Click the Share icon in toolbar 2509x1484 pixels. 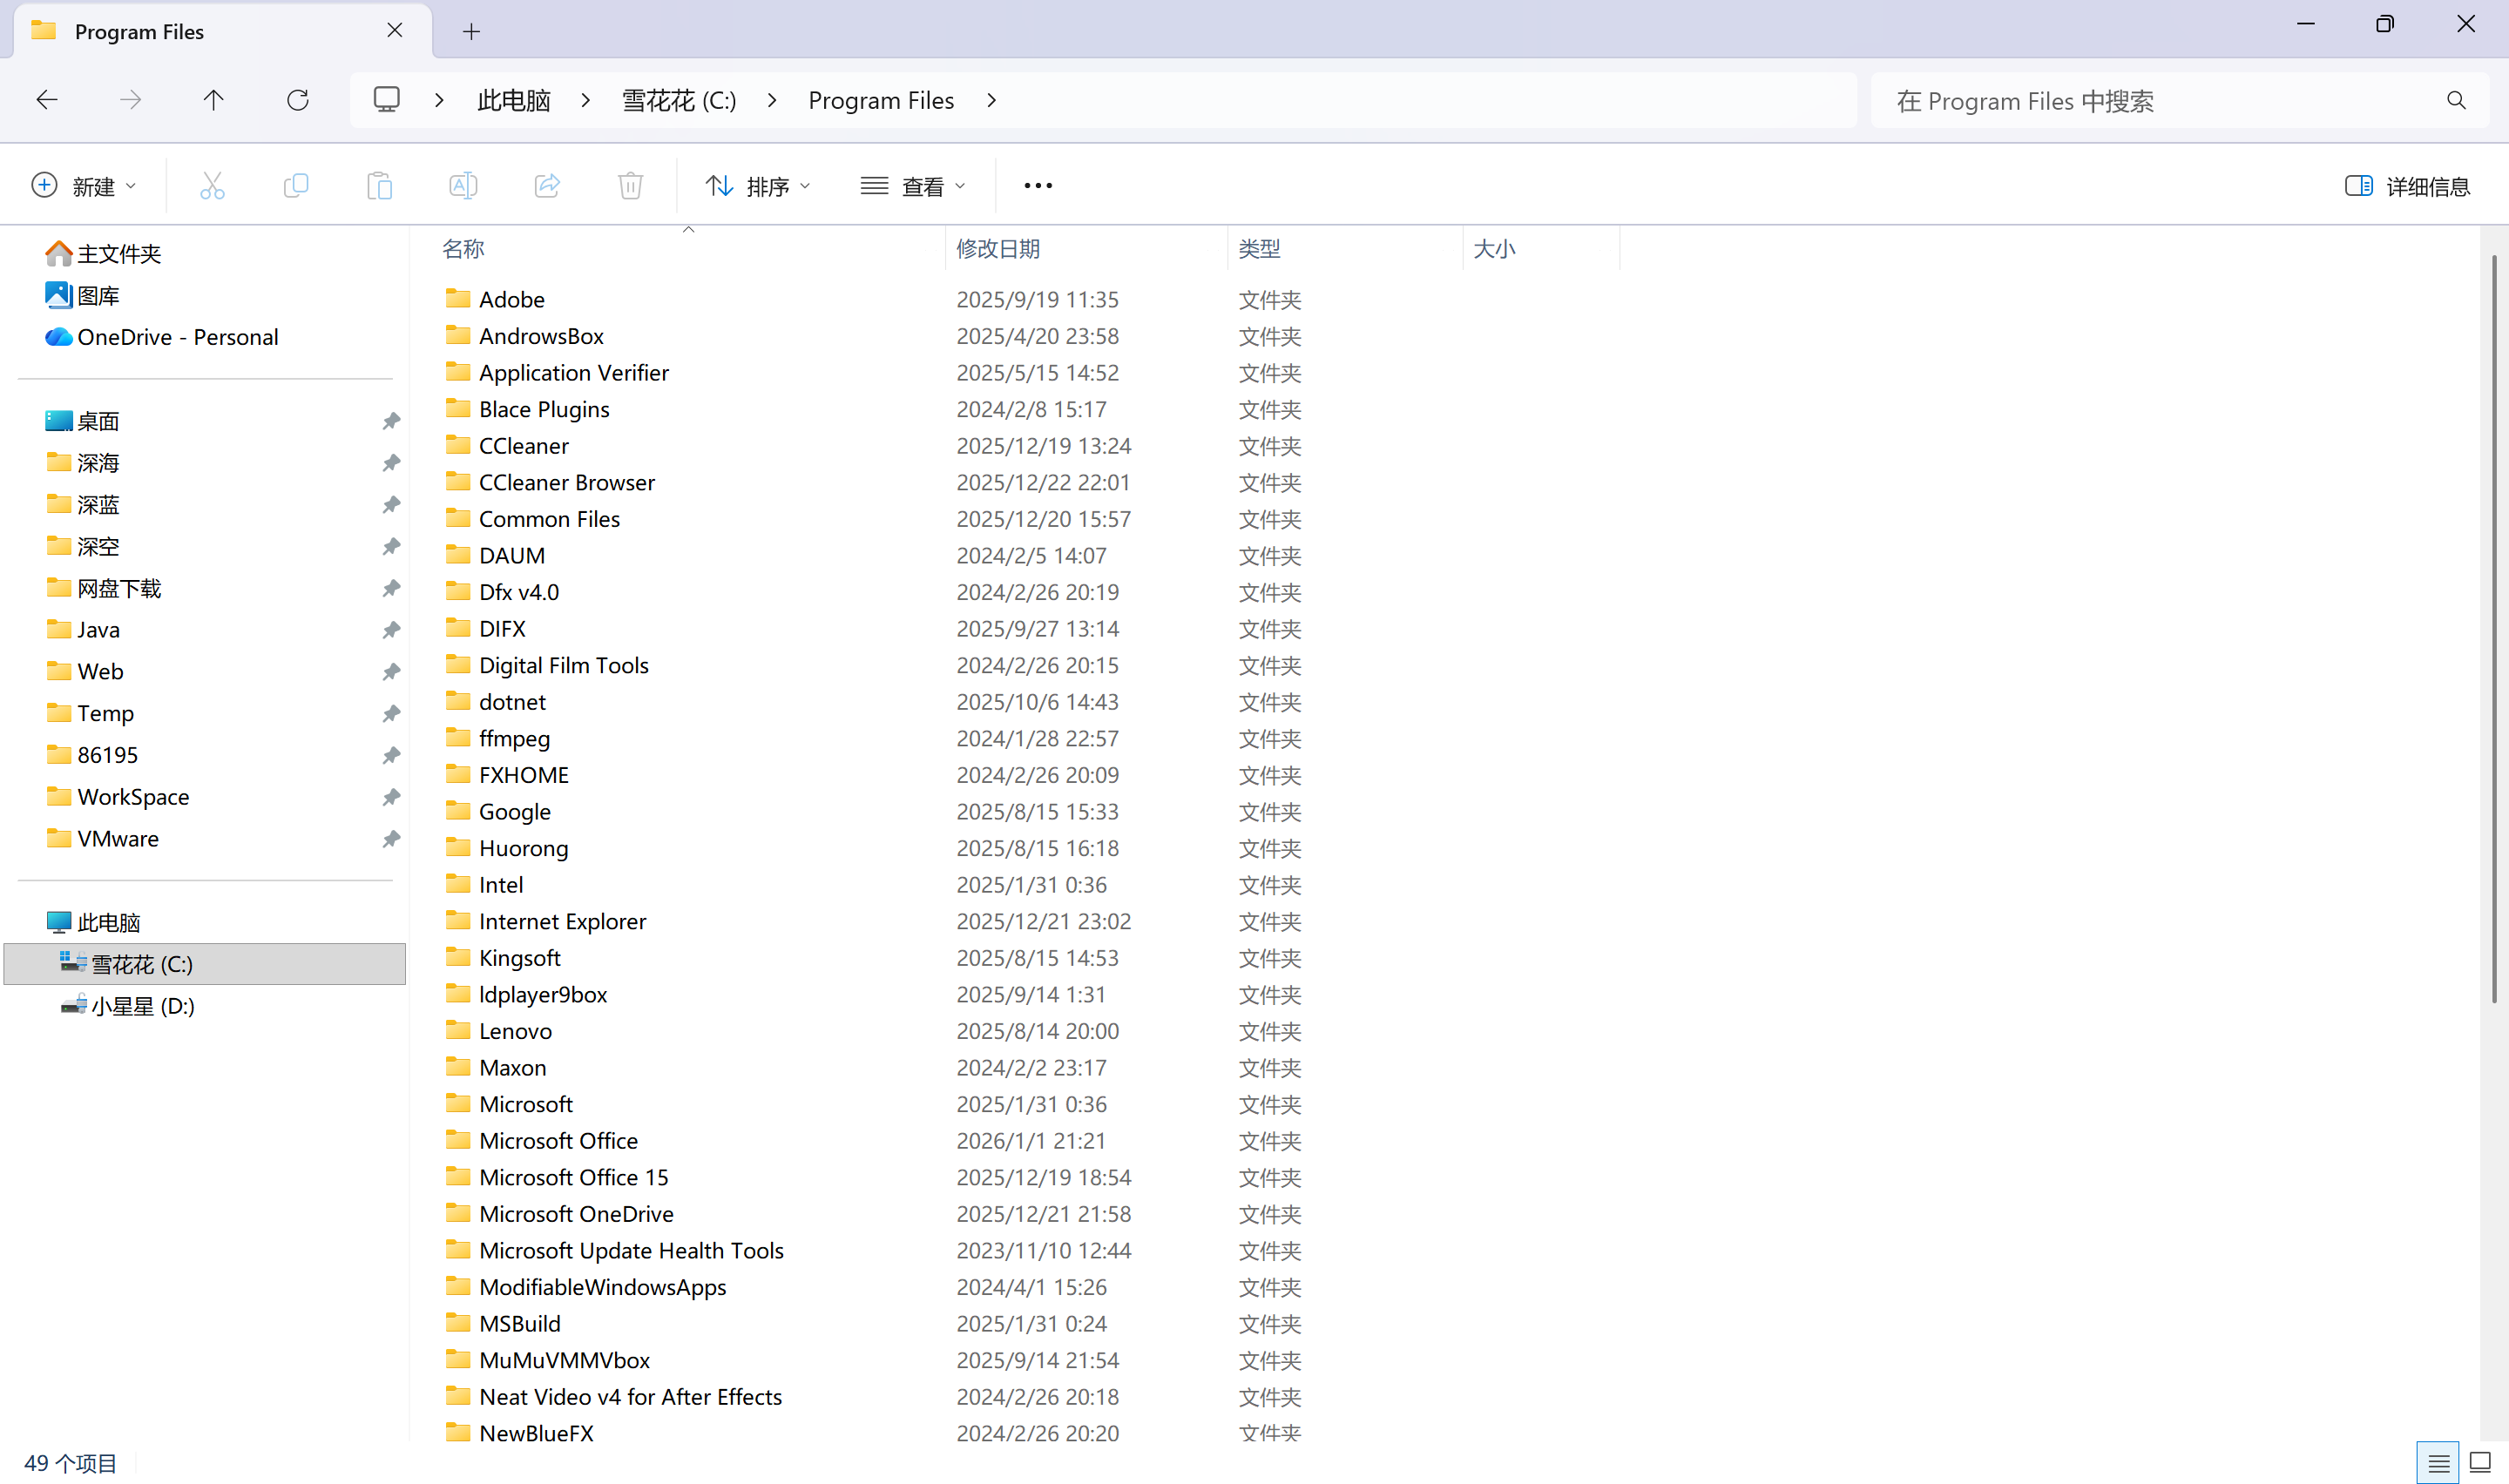547,186
